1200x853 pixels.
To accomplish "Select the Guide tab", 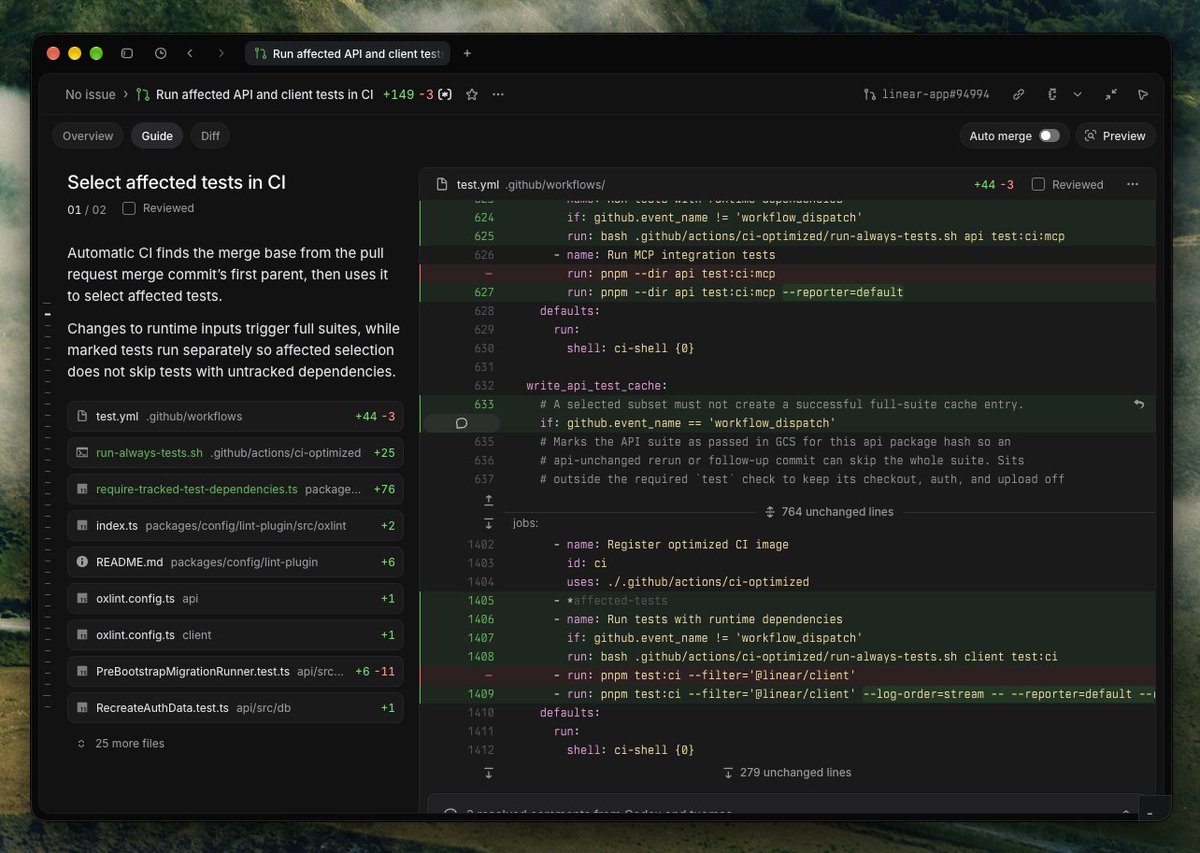I will (x=157, y=136).
